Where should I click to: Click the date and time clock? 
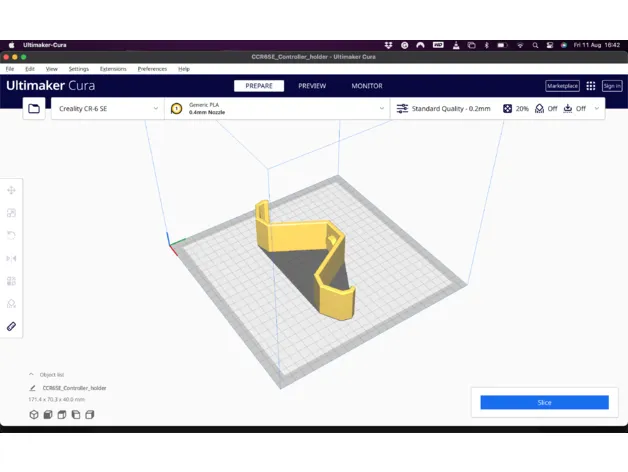coord(597,45)
